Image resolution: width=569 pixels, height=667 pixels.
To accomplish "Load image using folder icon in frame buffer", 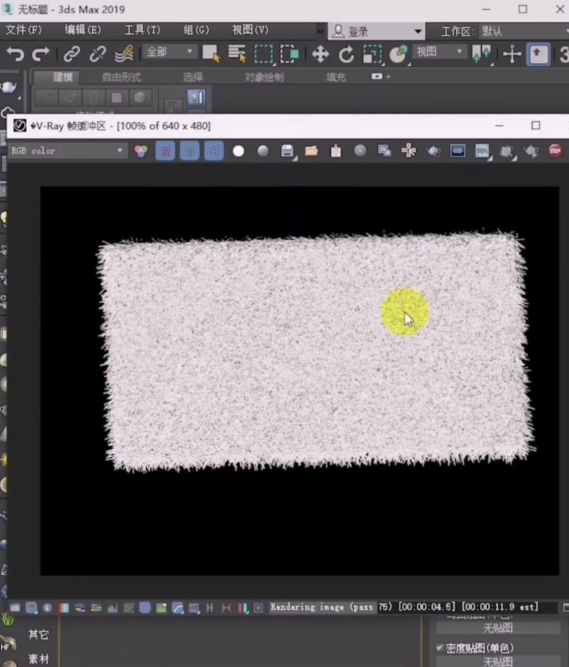I will point(311,151).
